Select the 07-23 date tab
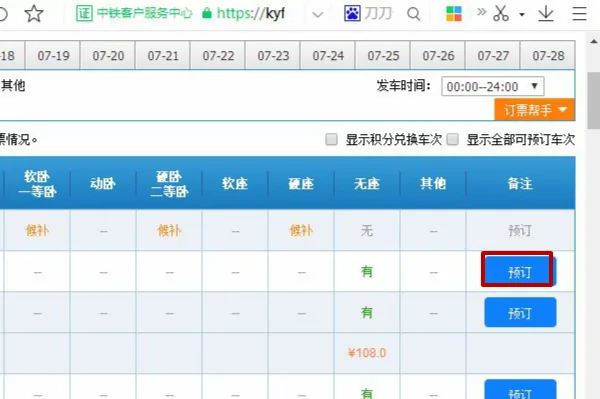600x399 pixels. pos(273,56)
